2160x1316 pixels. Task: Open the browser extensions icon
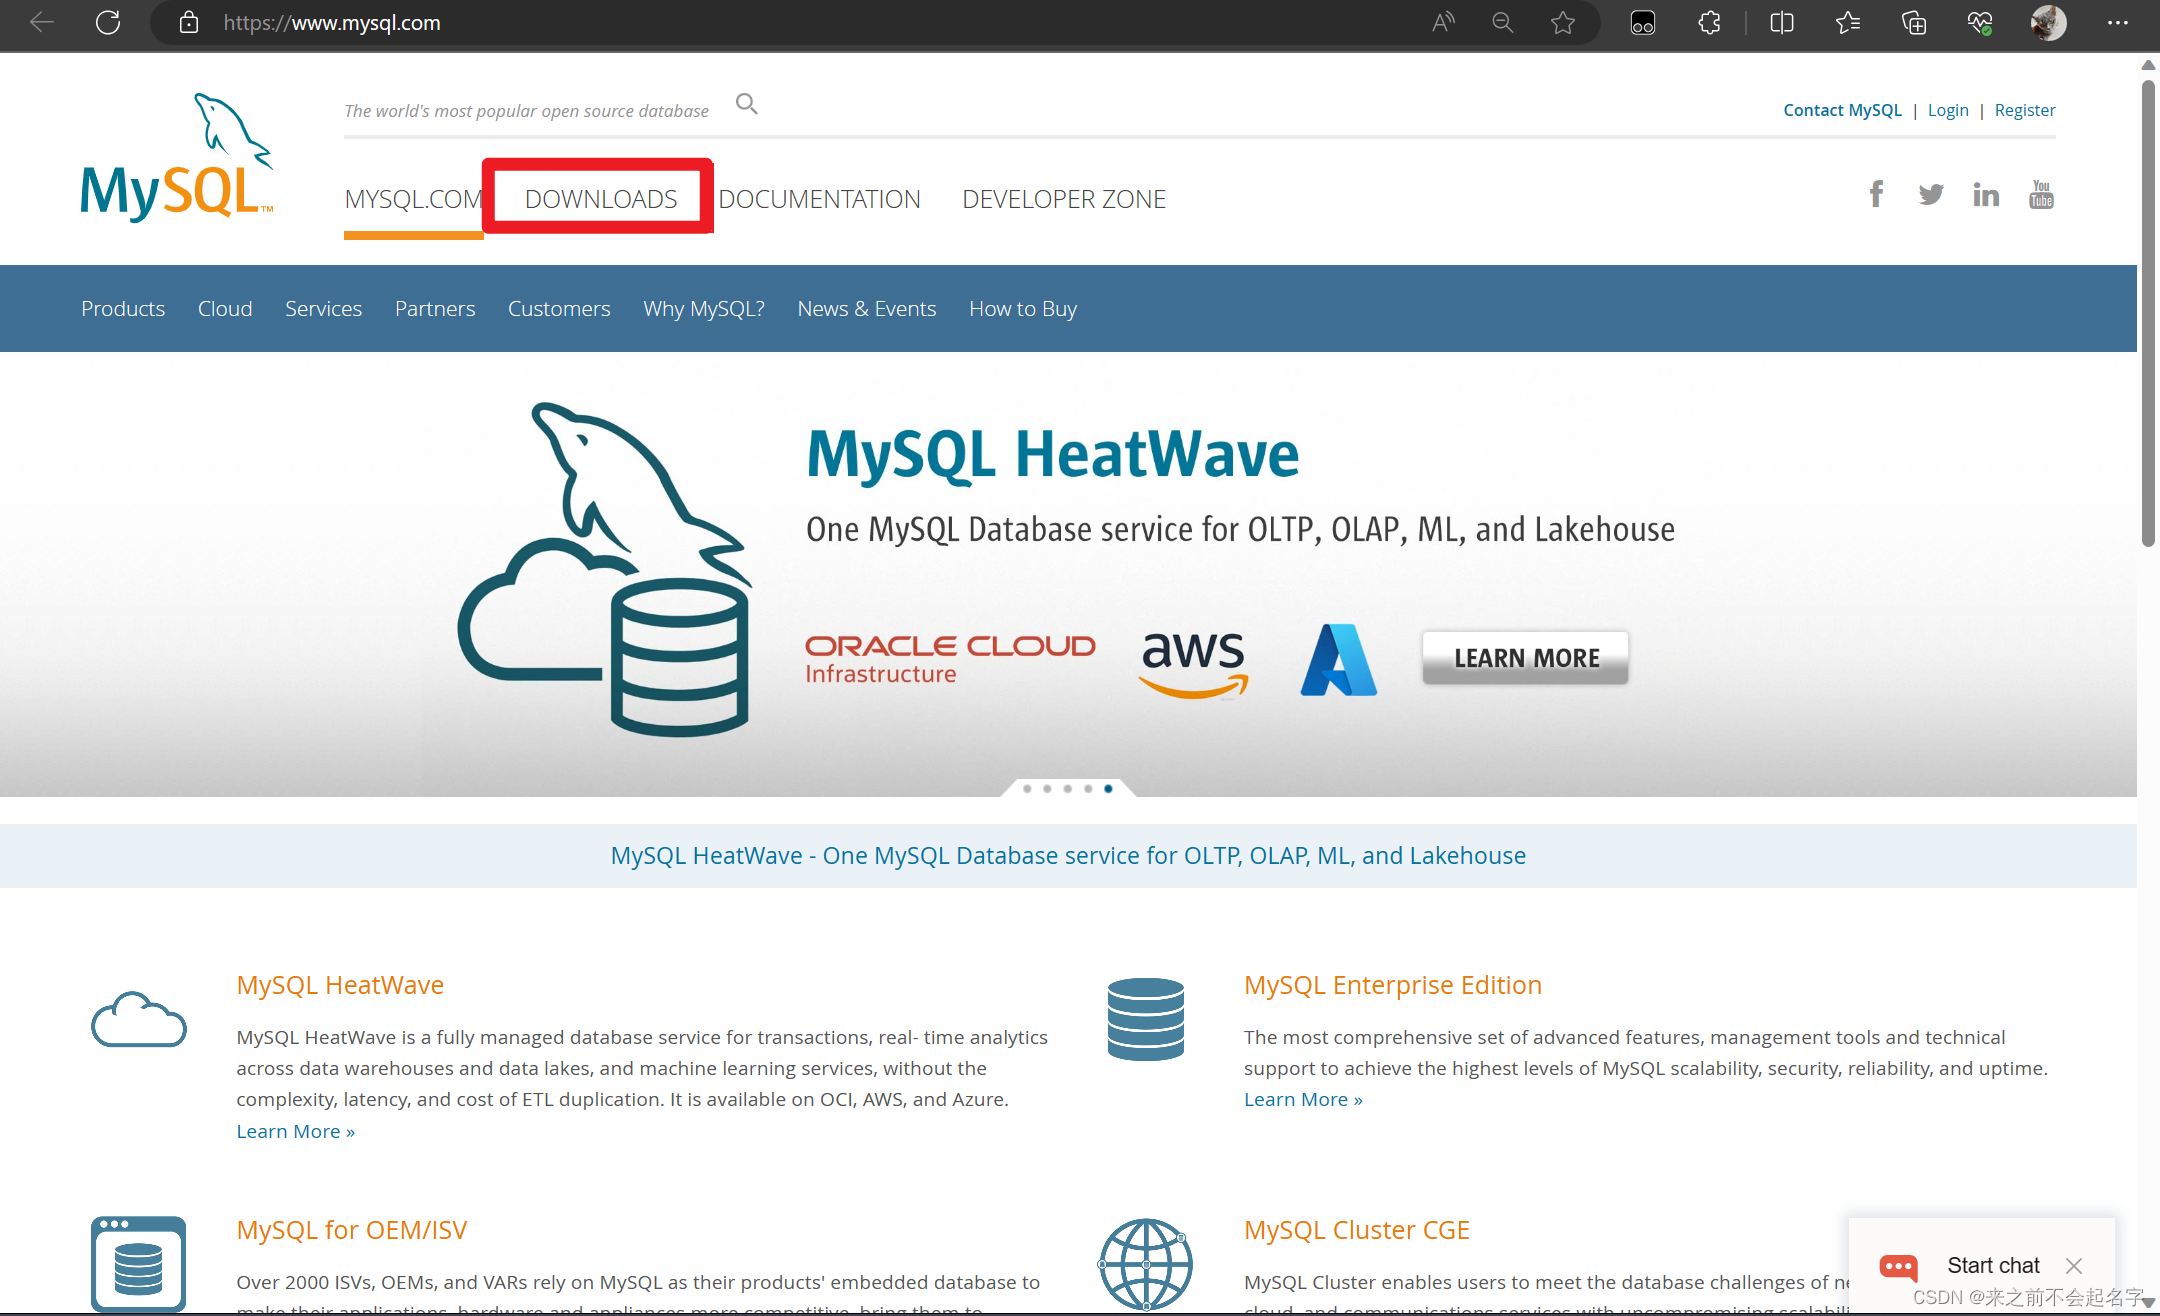pos(1709,22)
